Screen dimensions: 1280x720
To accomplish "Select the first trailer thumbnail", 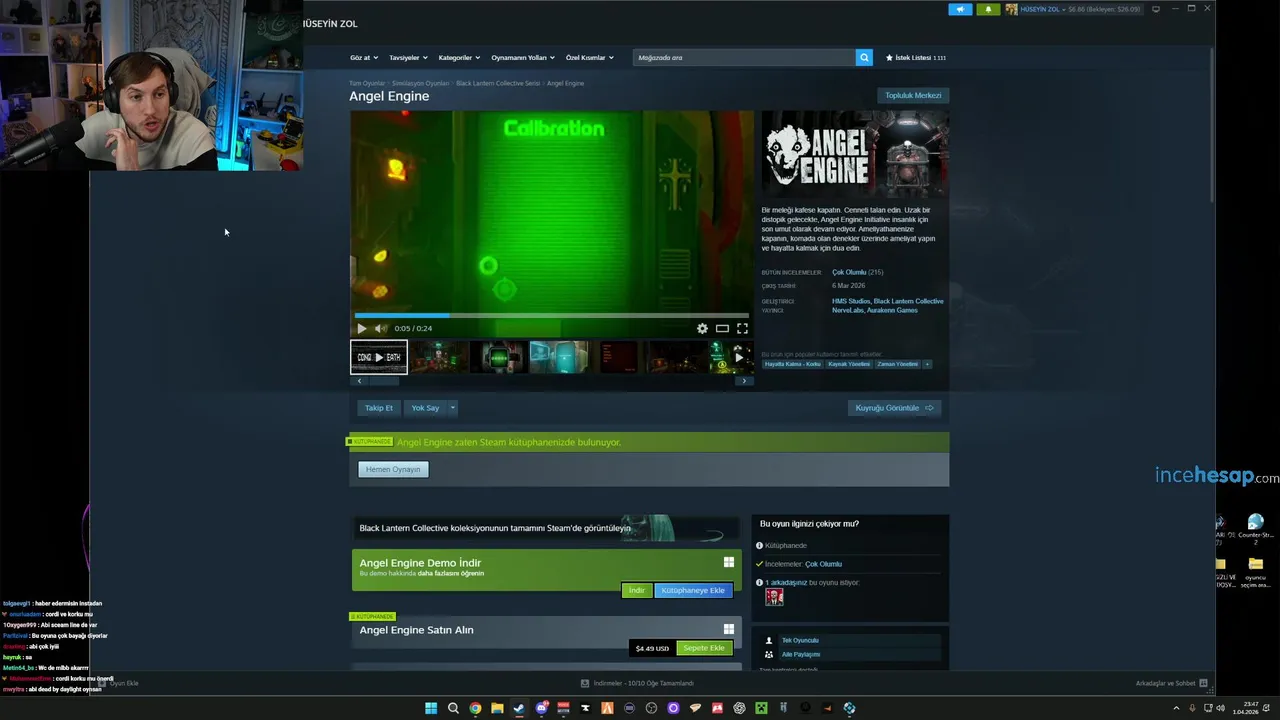I will pyautogui.click(x=379, y=357).
